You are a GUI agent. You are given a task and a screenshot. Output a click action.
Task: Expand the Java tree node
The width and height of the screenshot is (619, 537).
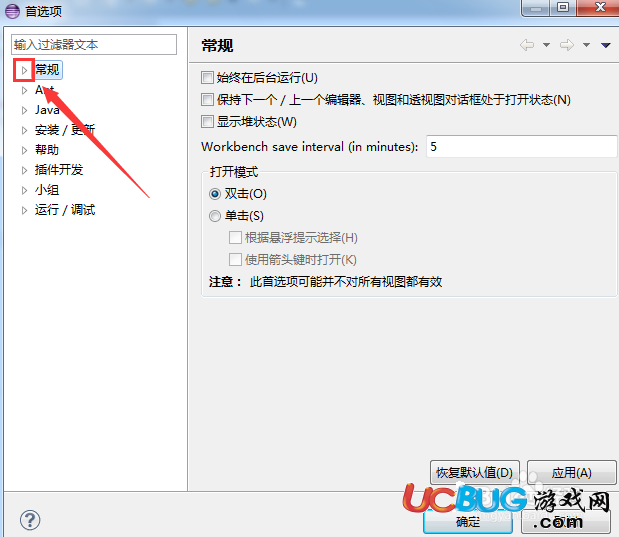(24, 110)
